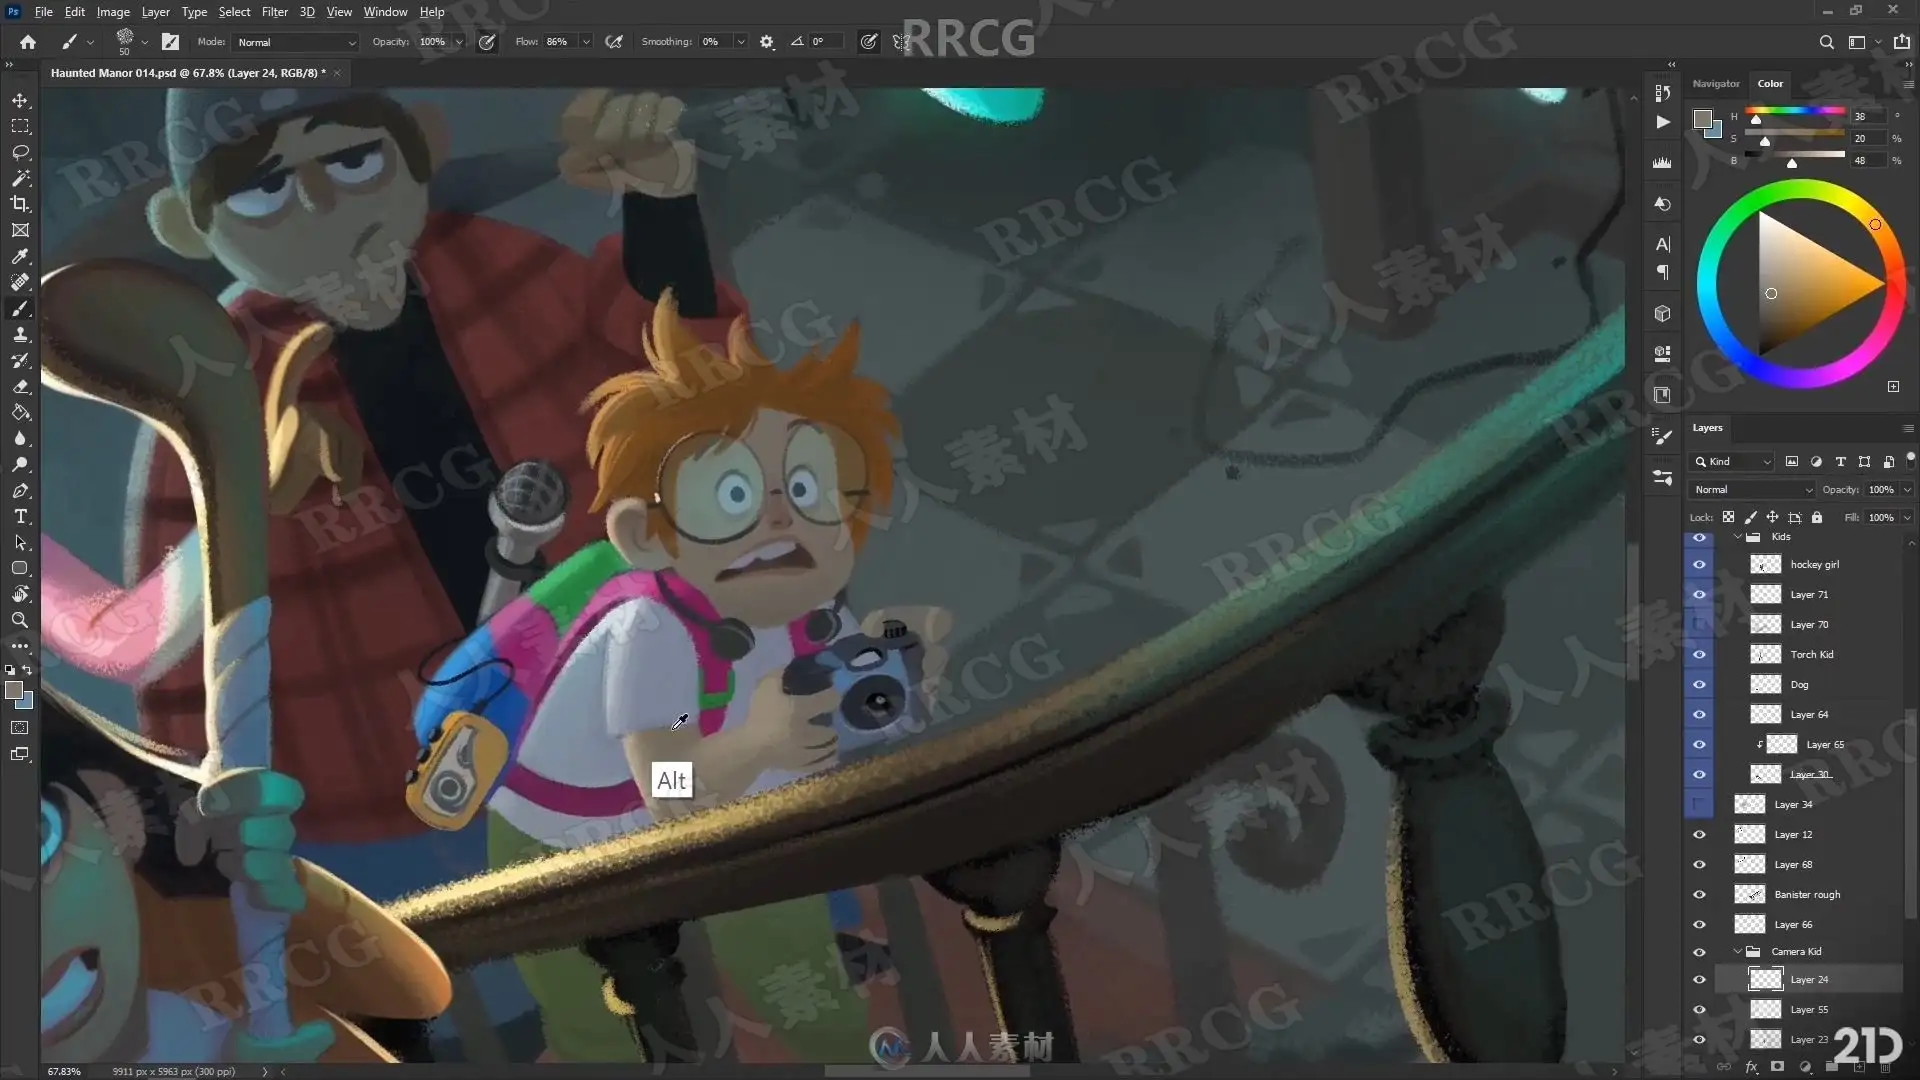1920x1080 pixels.
Task: Open the Window menu
Action: point(385,12)
